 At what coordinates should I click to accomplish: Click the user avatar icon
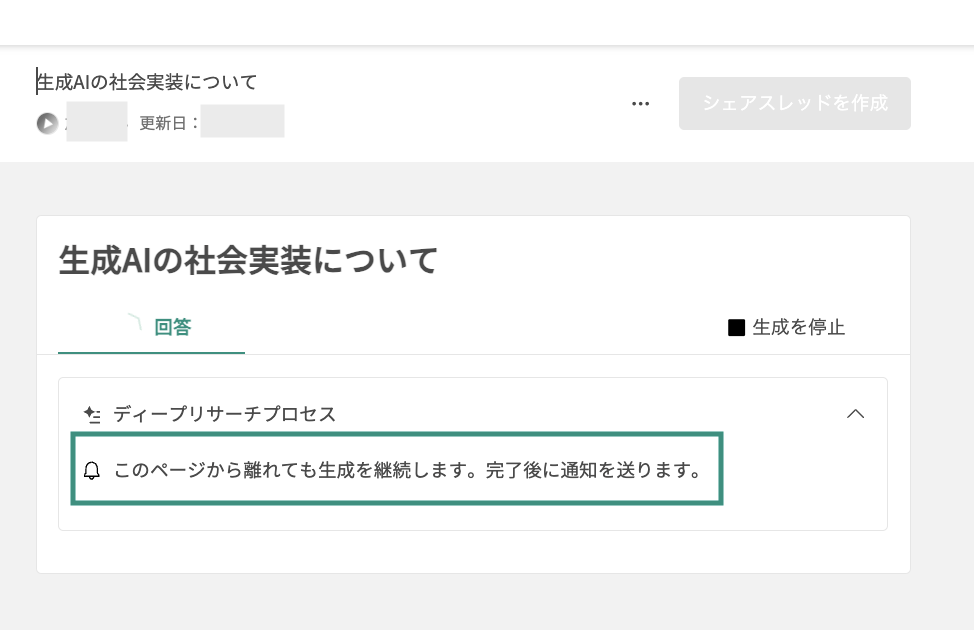tap(47, 123)
